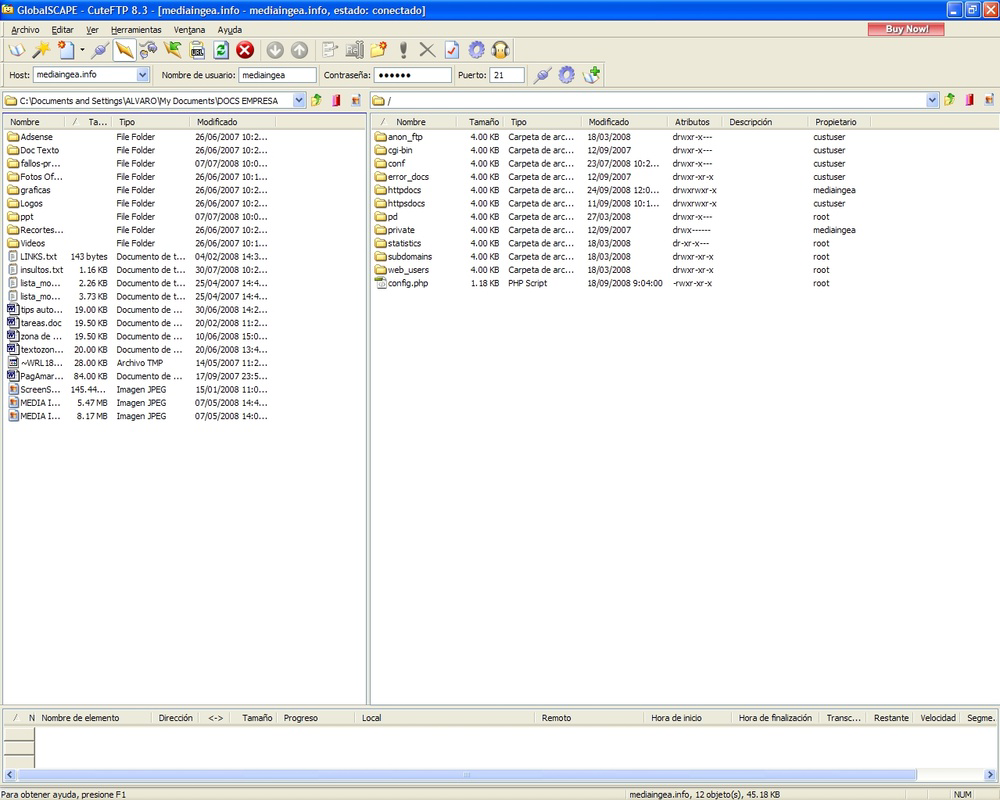Open the Ayuda menu
This screenshot has width=1000, height=800.
230,29
